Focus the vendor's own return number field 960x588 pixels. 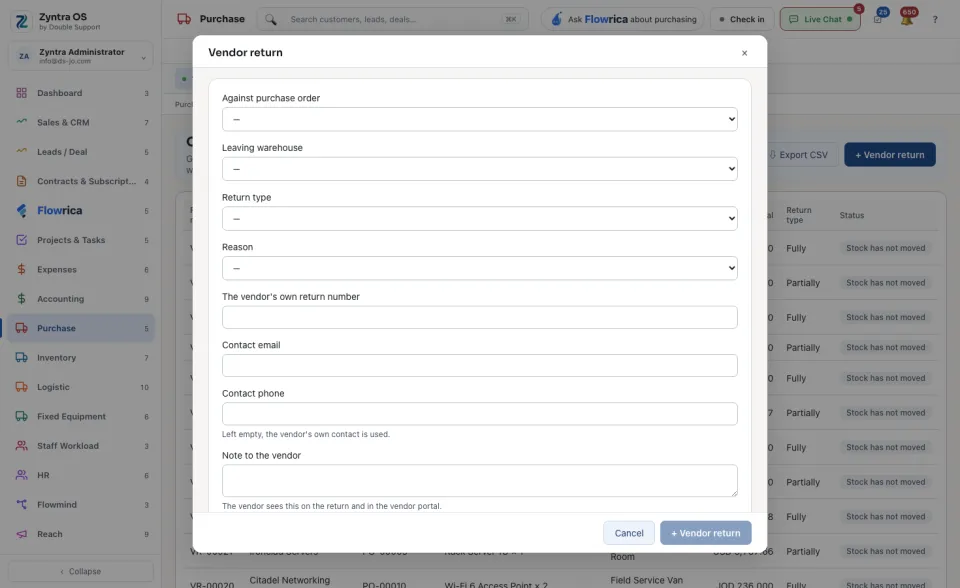pos(479,317)
